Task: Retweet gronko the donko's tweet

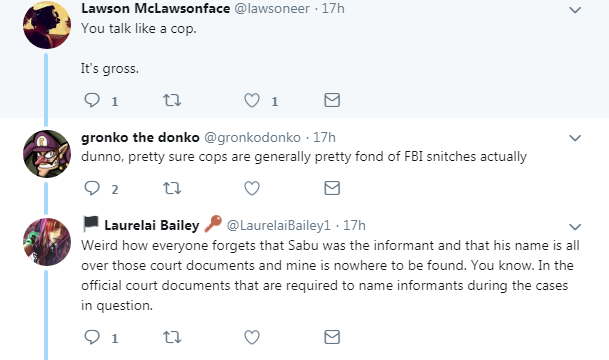Action: (x=172, y=188)
